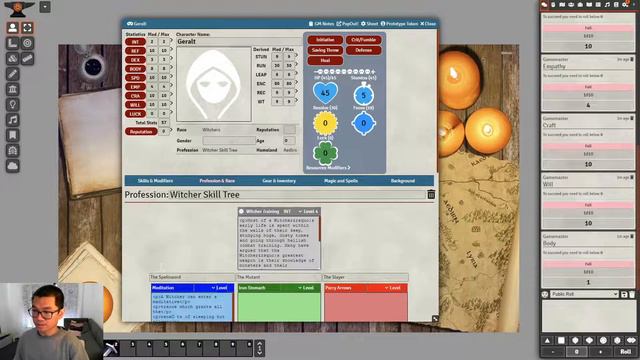Select the Ambient Sounds layer
The image size is (640, 360).
(x=13, y=120)
